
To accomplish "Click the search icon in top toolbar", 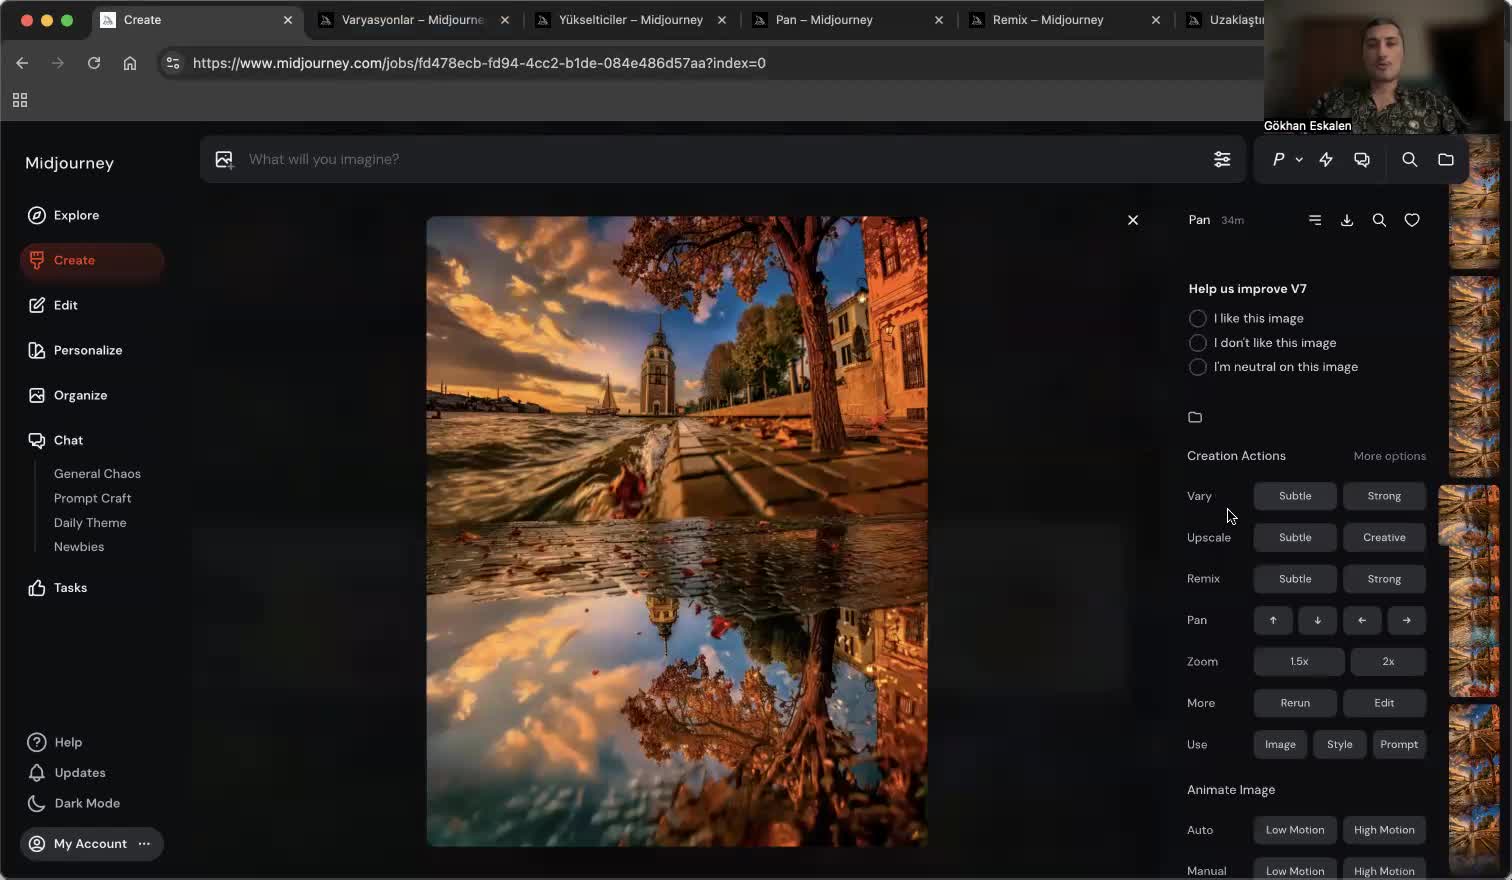I will 1410,159.
